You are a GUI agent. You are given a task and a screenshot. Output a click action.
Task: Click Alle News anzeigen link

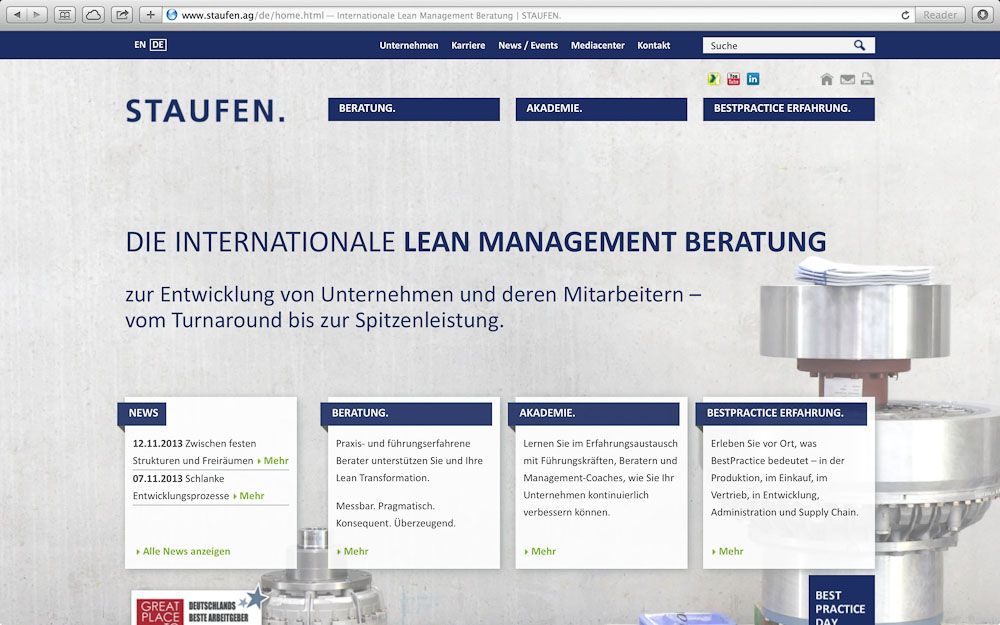[x=183, y=551]
